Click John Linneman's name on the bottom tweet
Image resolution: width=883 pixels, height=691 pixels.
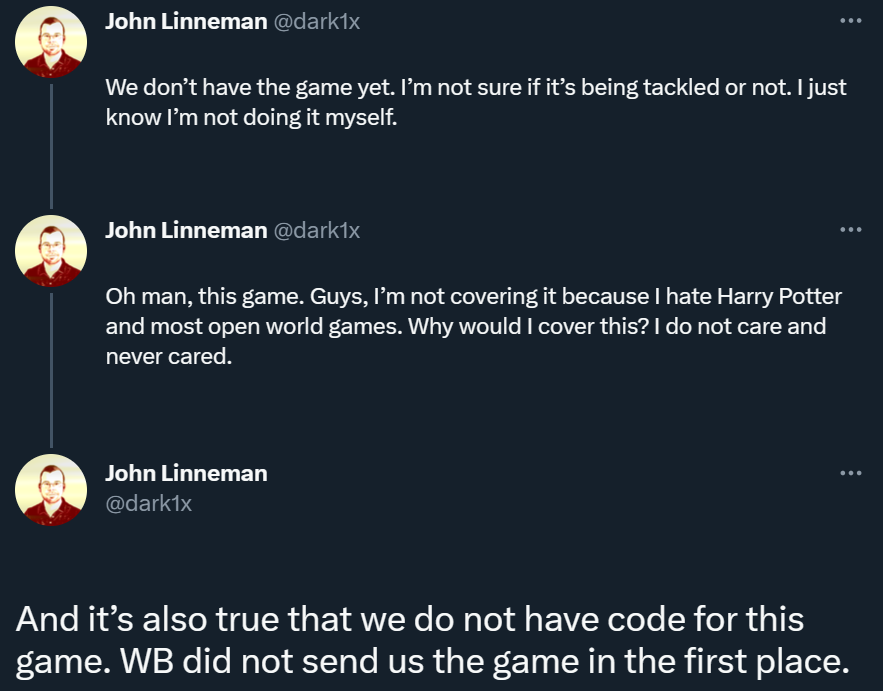186,473
